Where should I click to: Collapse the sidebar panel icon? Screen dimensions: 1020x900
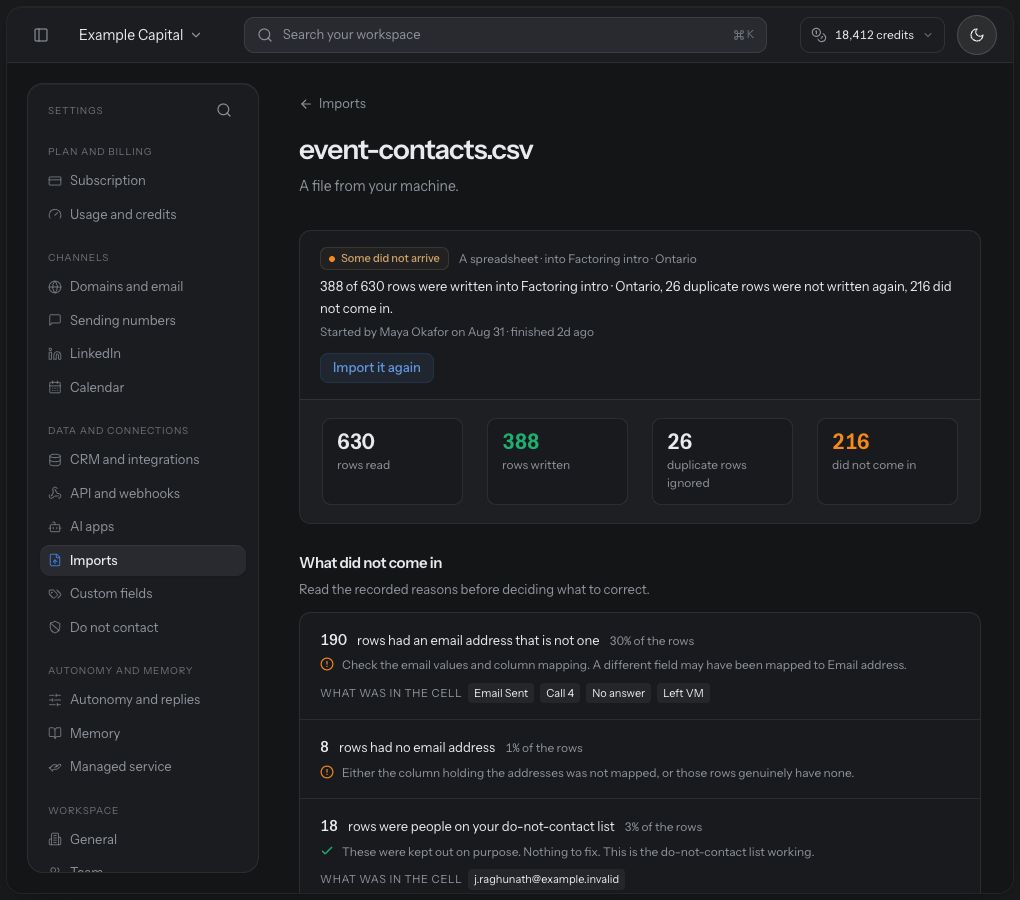41,34
